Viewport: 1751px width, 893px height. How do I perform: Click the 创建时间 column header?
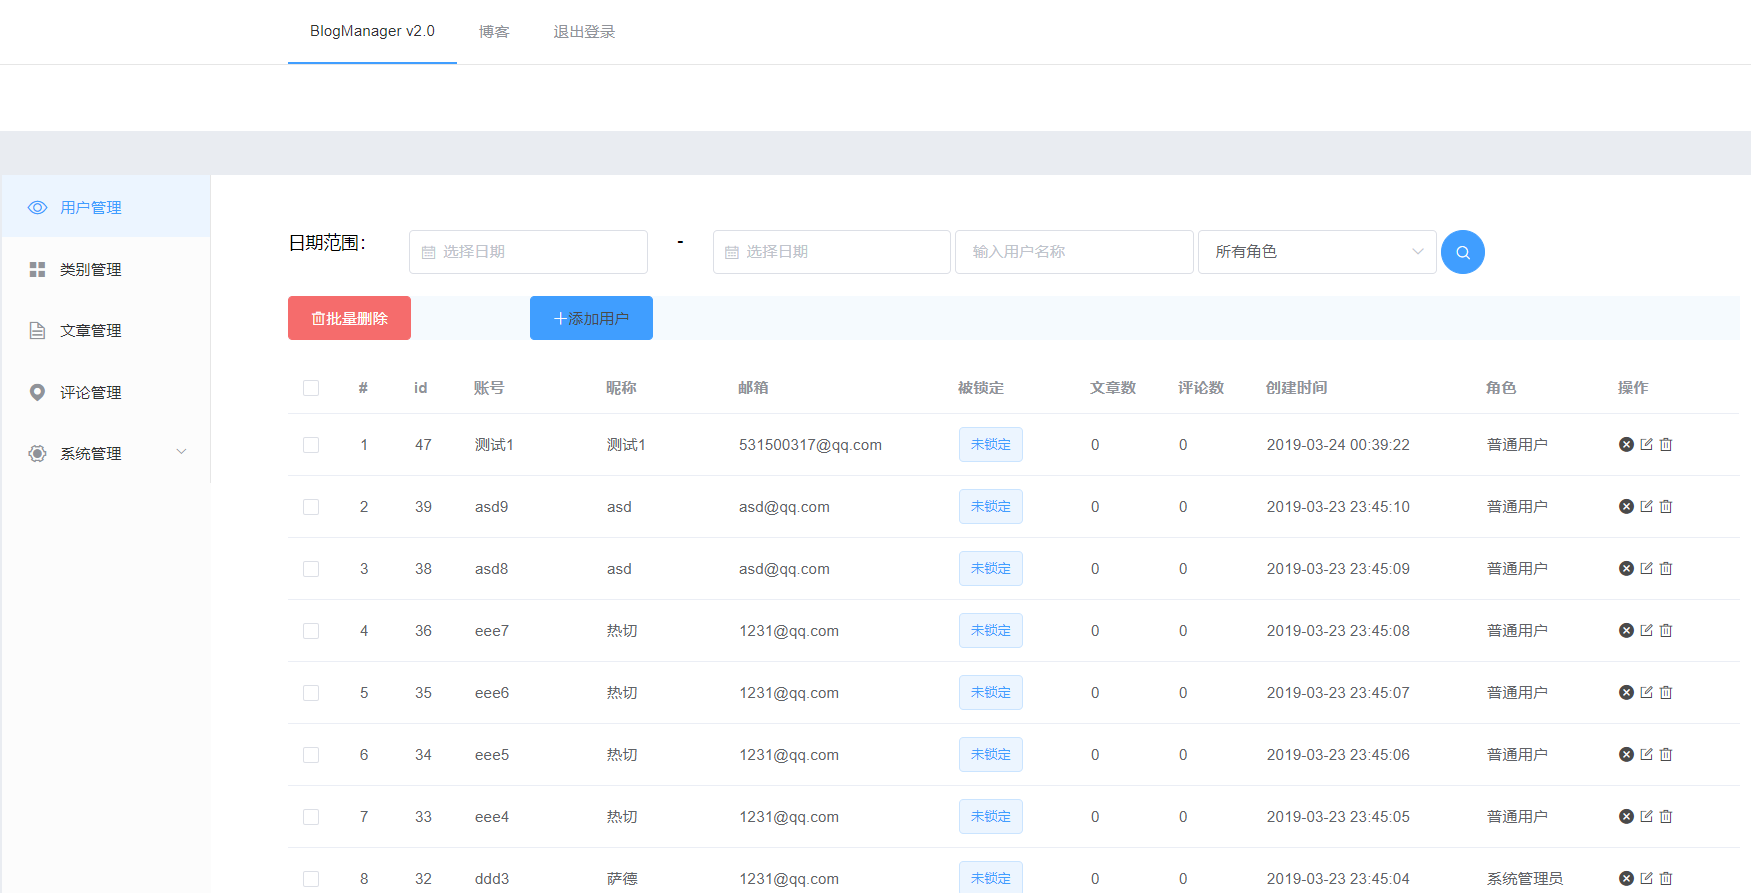click(1296, 388)
